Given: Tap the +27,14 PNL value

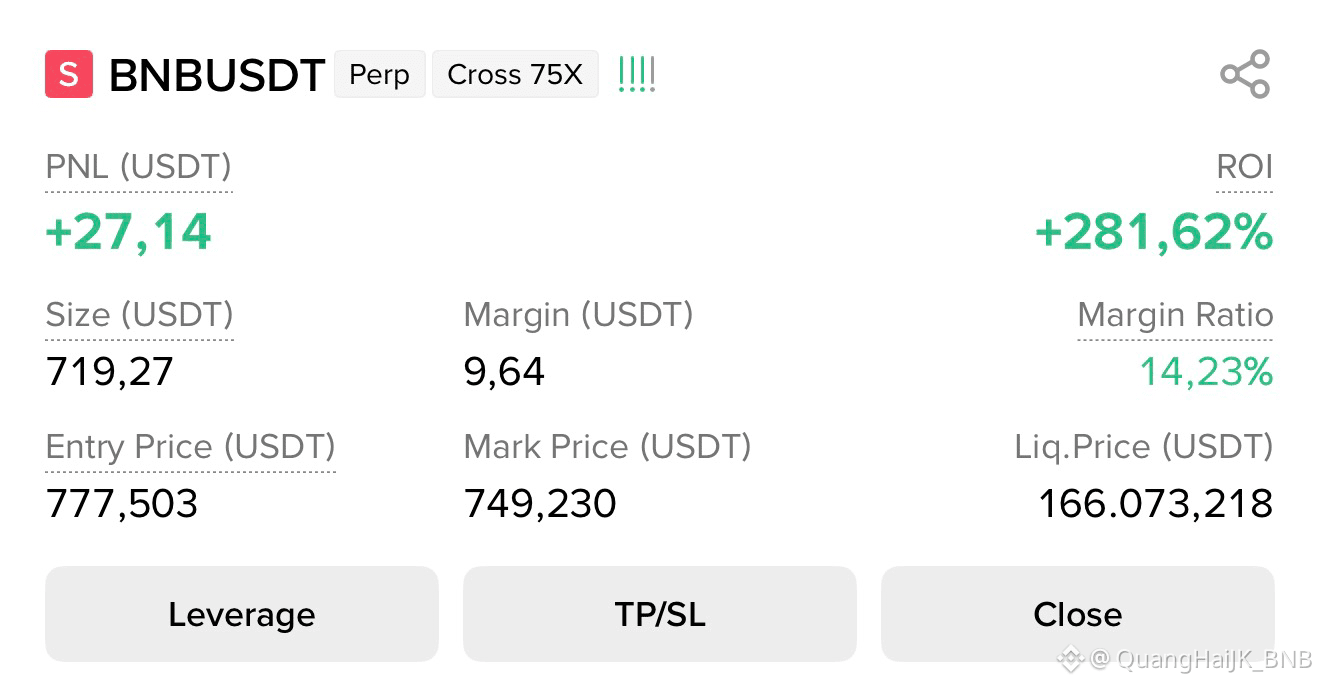Looking at the screenshot, I should 129,233.
